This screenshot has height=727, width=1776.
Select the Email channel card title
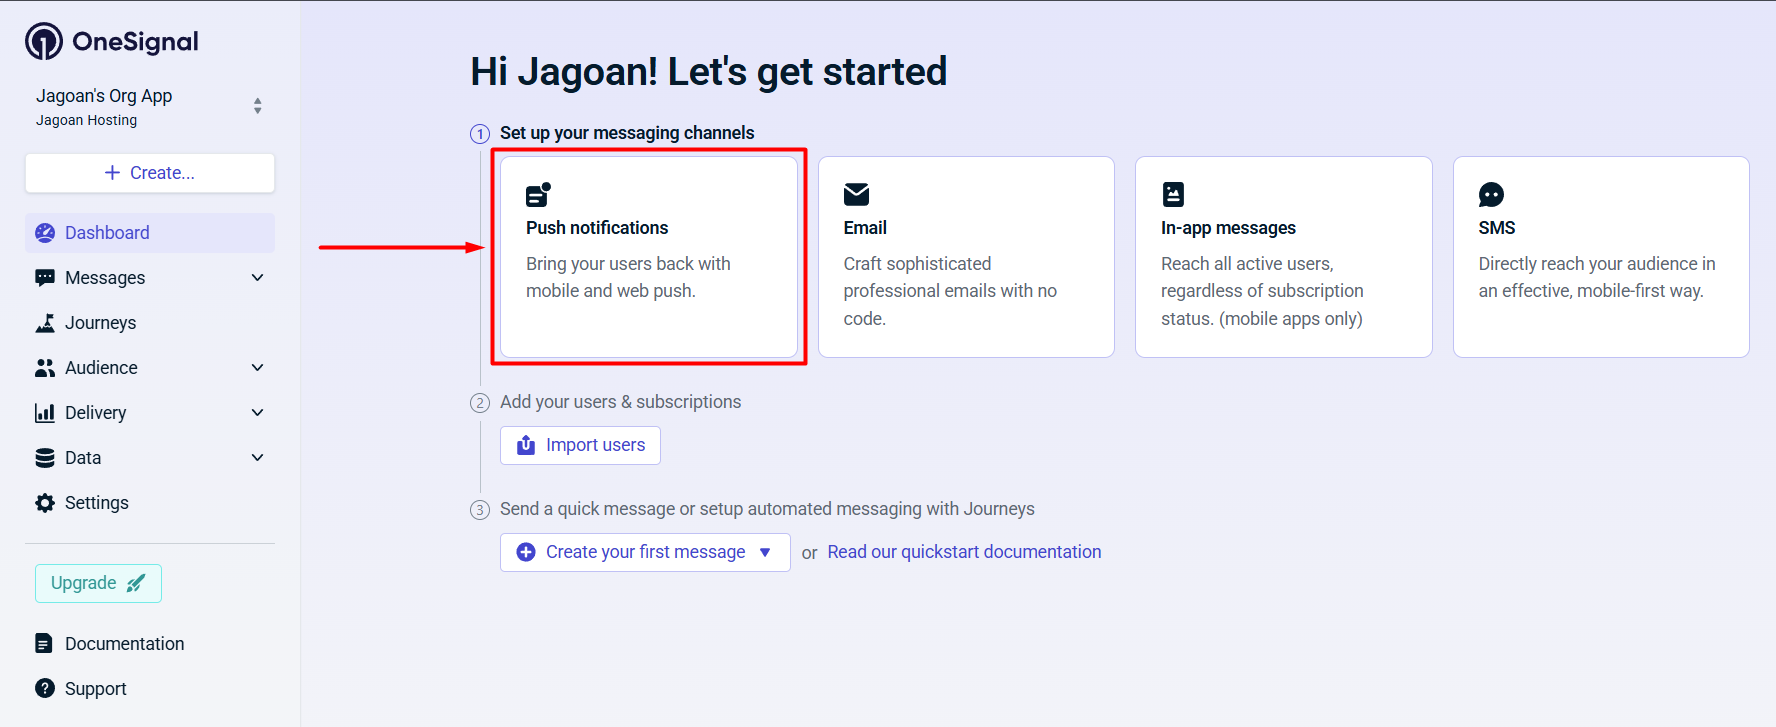point(865,228)
